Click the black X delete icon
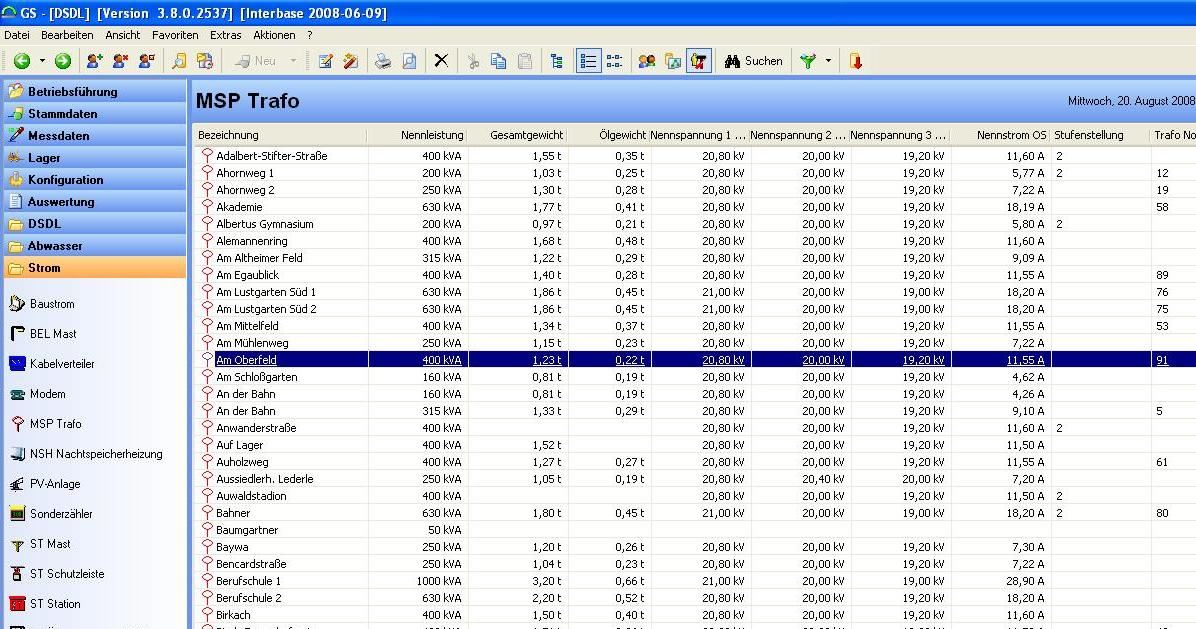The height and width of the screenshot is (629, 1196). 441,61
